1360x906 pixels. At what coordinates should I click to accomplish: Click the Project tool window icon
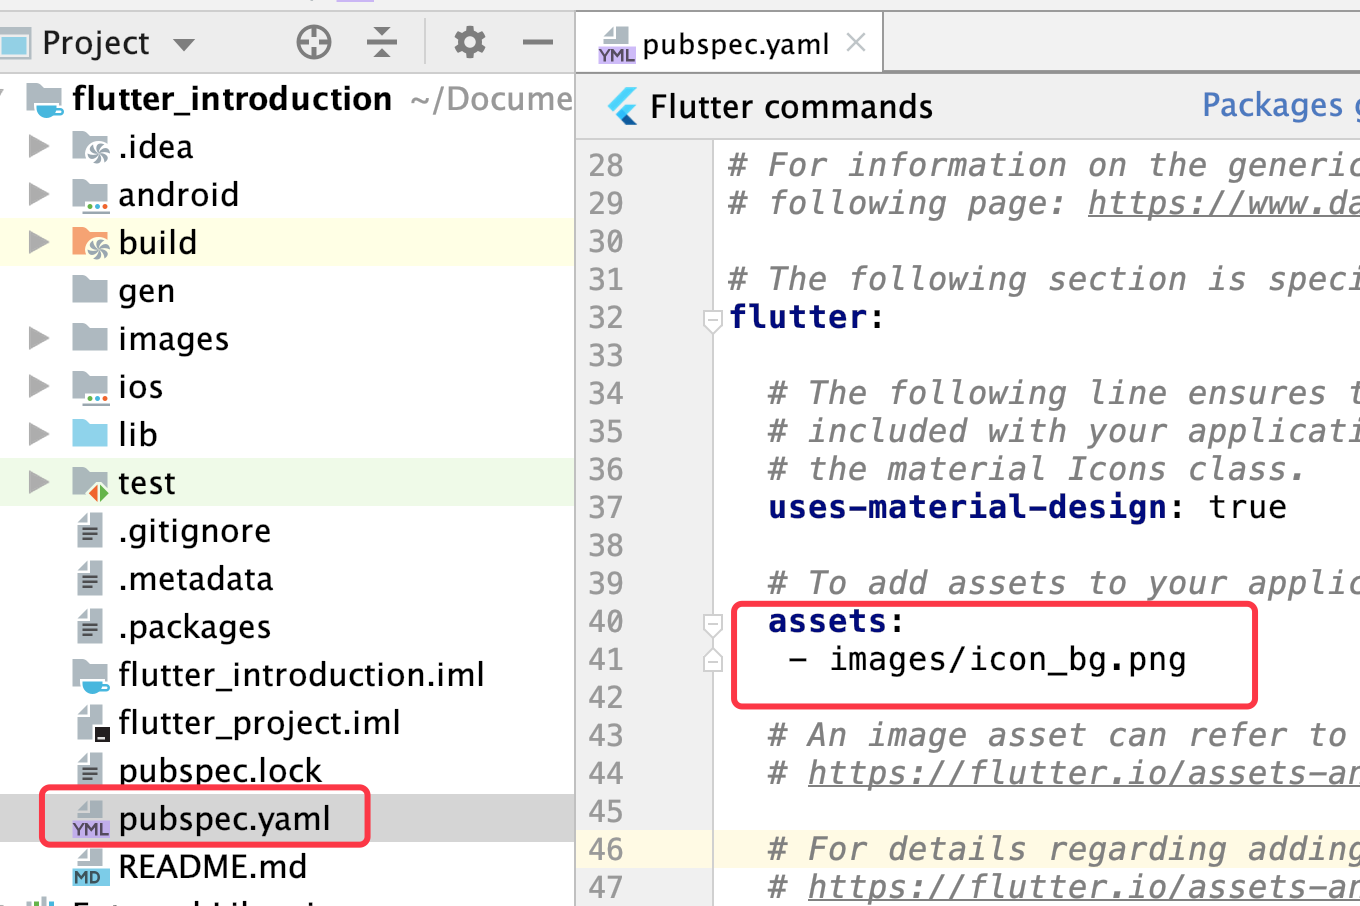[14, 43]
